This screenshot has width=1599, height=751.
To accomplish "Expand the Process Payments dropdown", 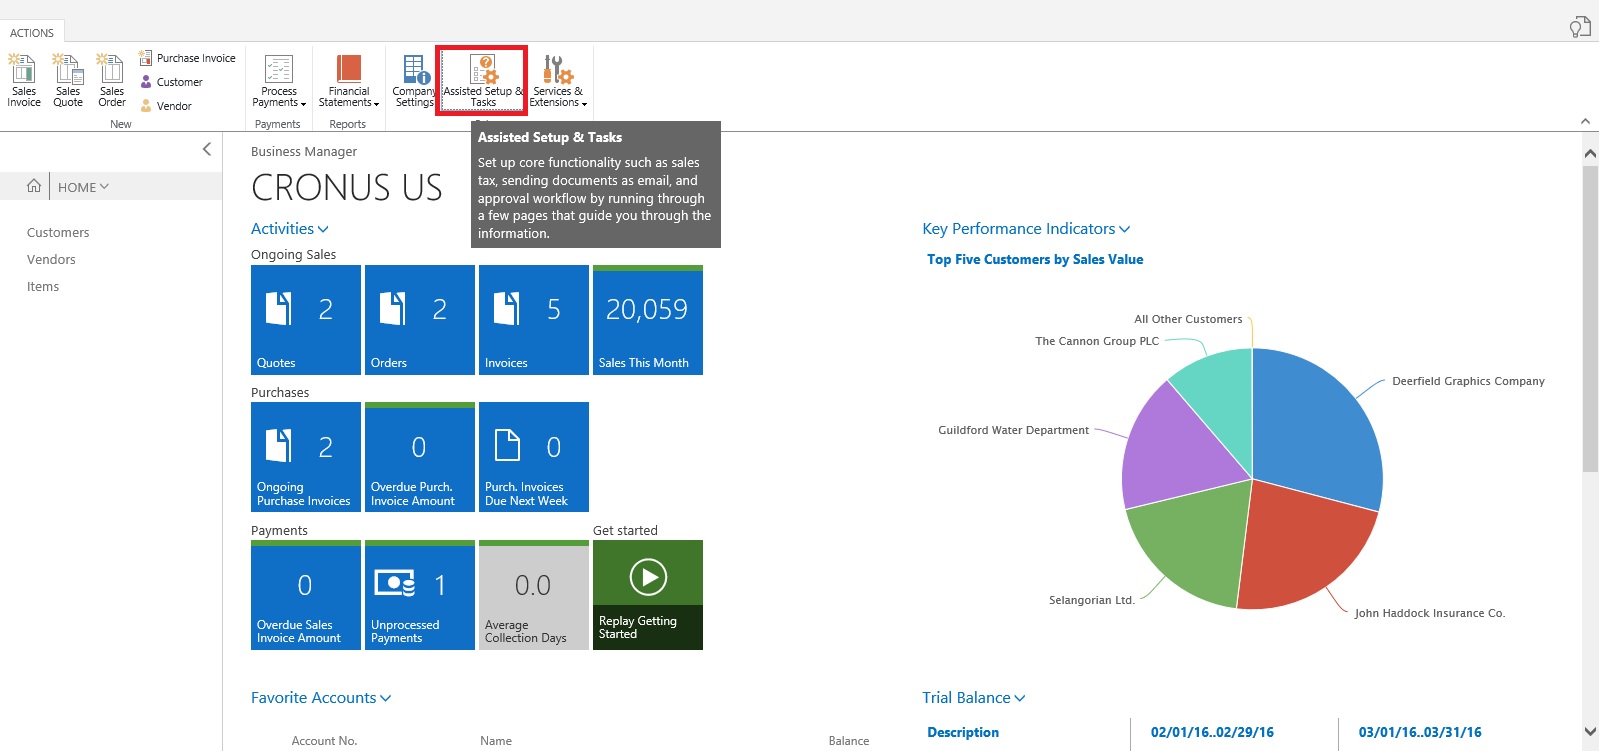I will point(279,81).
